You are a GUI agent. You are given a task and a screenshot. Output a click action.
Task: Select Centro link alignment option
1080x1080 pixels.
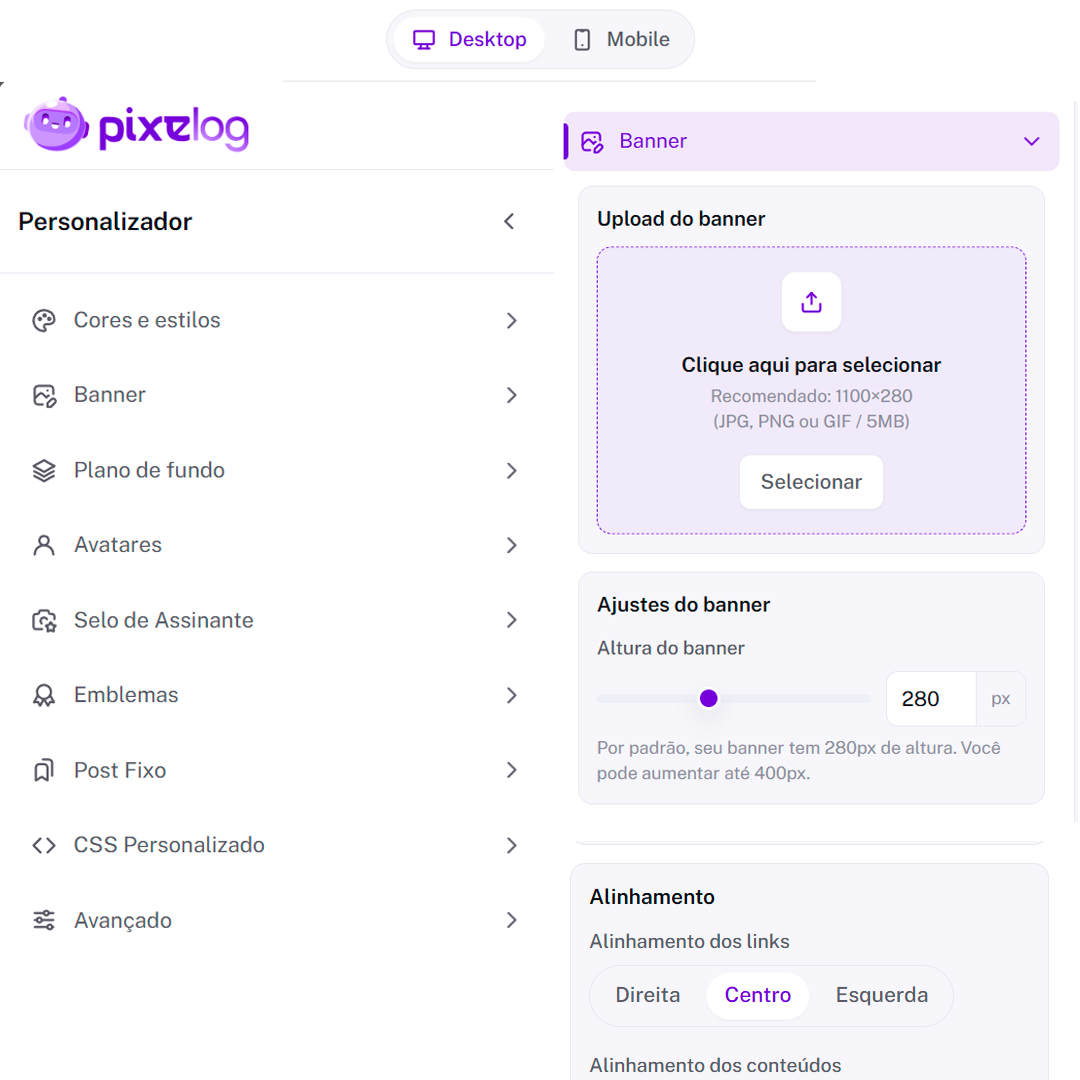(x=758, y=996)
